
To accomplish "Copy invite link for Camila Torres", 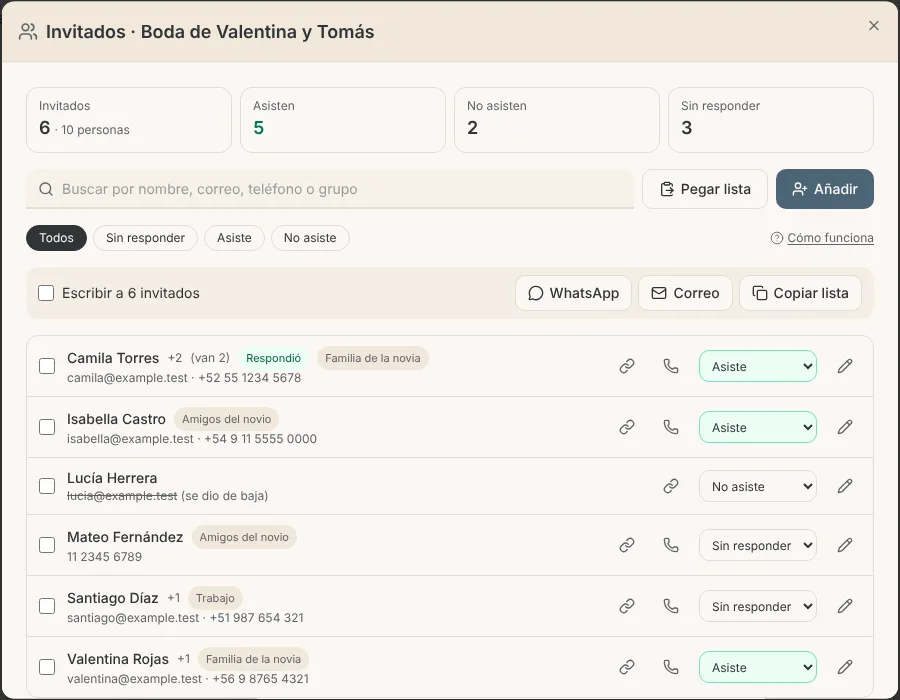I will point(627,366).
